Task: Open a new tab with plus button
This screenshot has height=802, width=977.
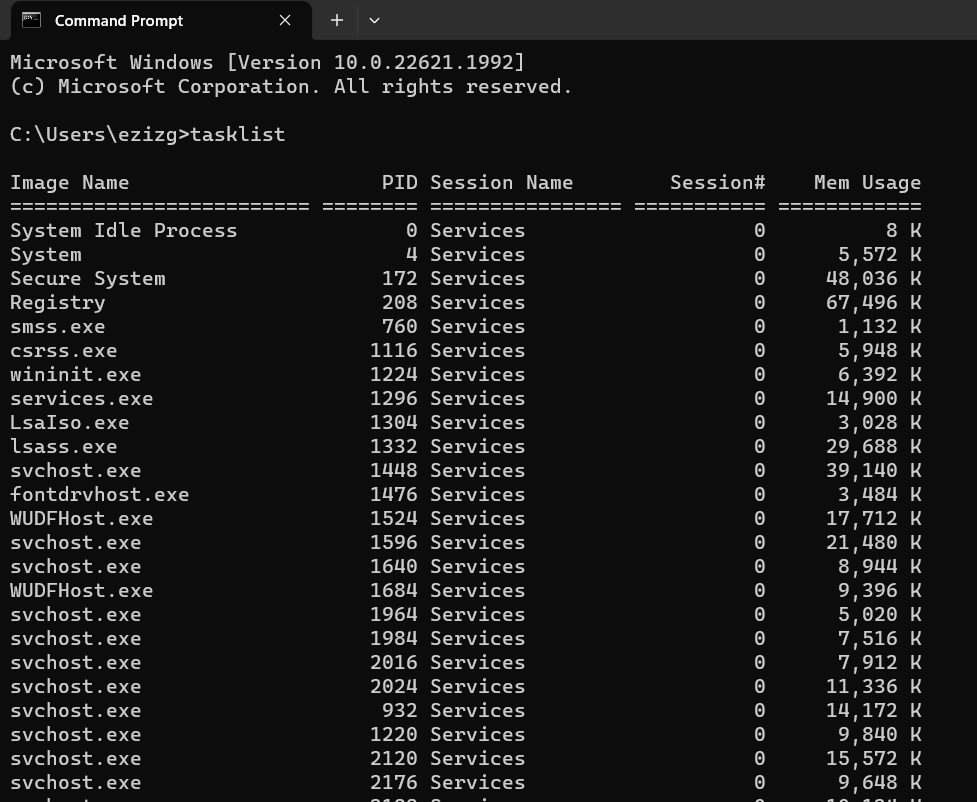Action: pos(337,20)
